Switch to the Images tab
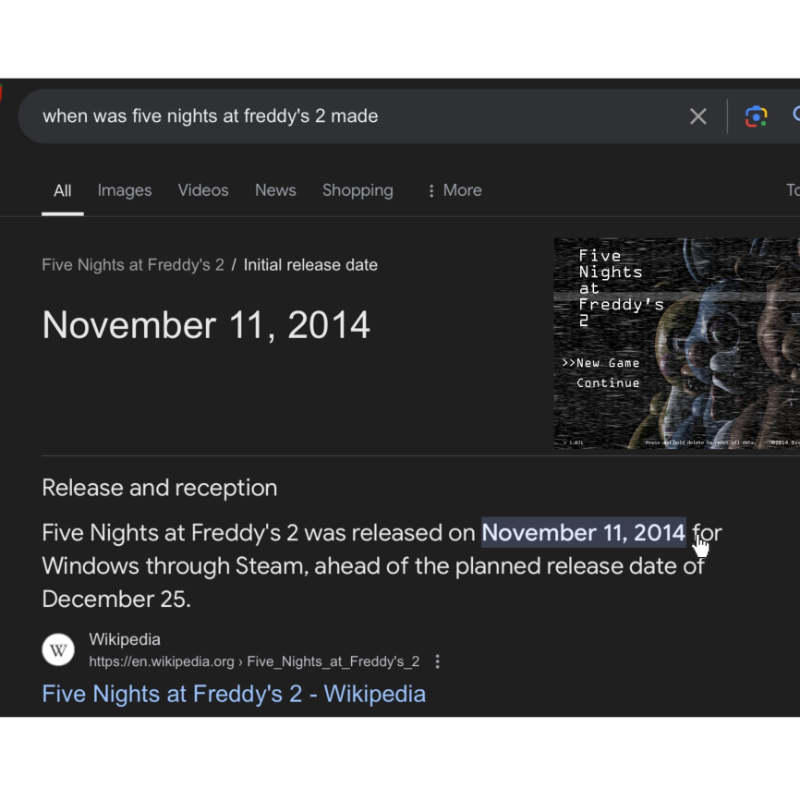This screenshot has width=800, height=800. 125,191
